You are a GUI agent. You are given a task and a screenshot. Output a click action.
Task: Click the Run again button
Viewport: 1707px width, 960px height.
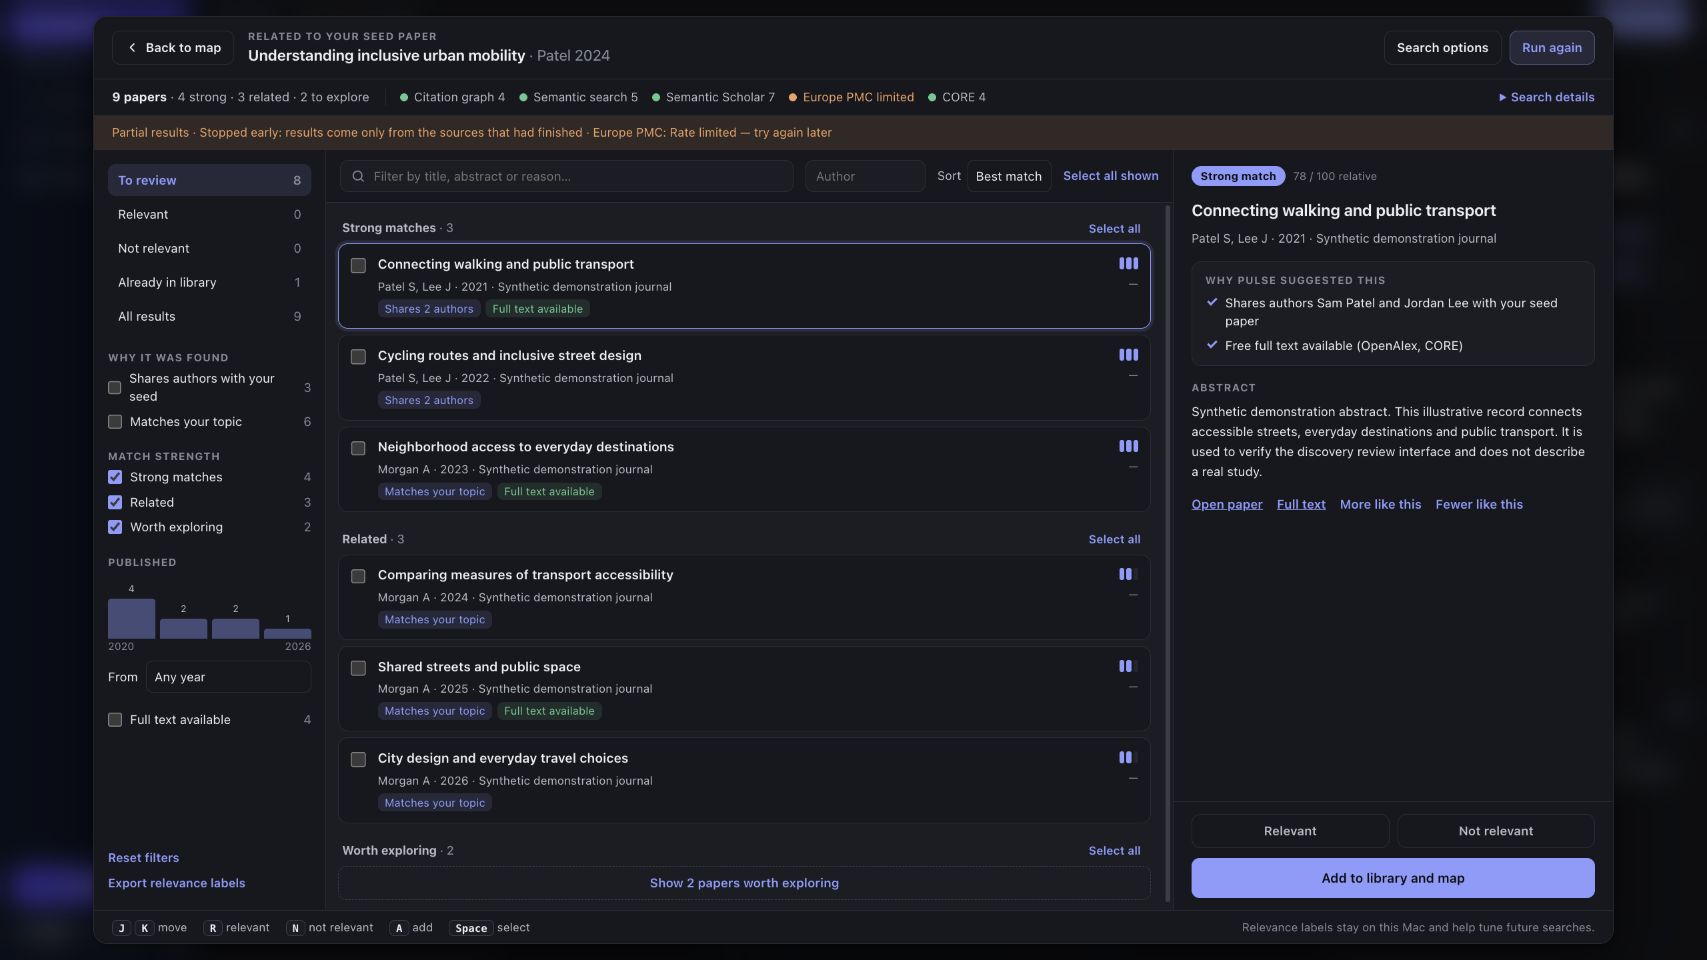tap(1551, 48)
